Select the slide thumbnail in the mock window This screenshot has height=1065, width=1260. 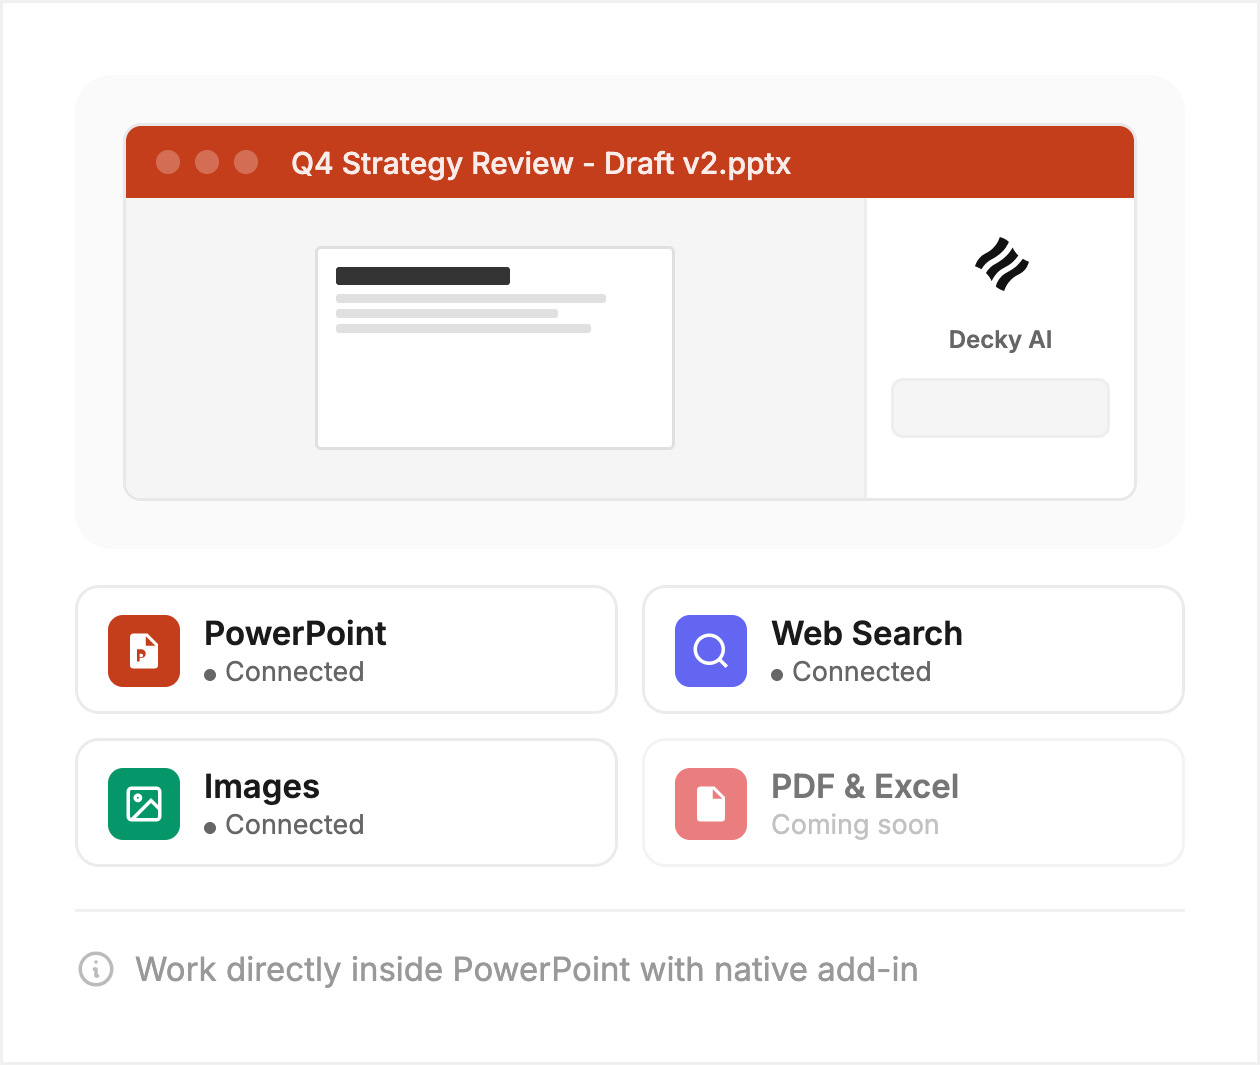(x=495, y=348)
